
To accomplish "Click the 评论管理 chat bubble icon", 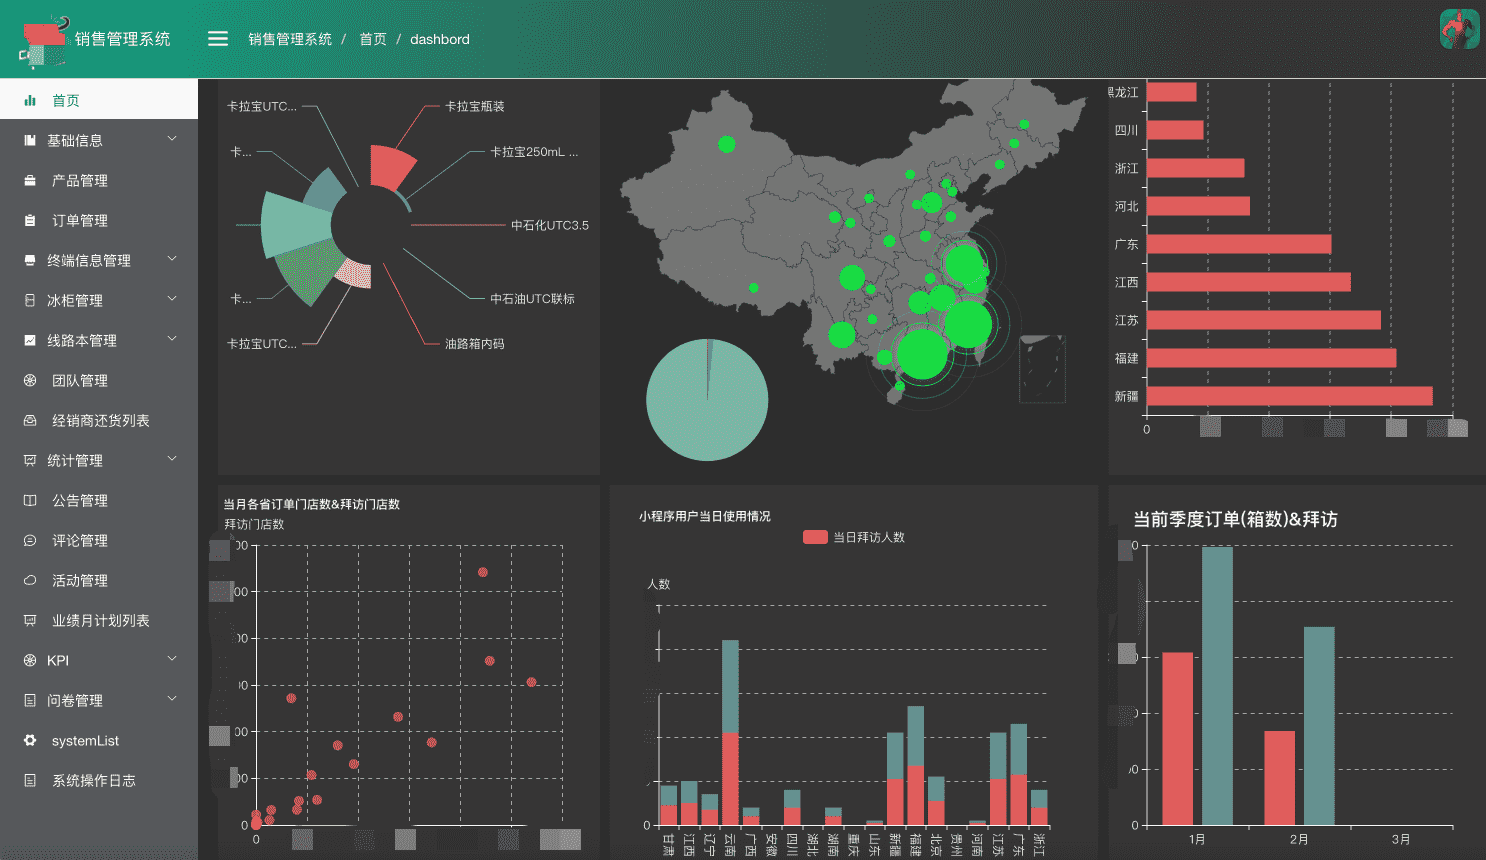I will point(30,541).
